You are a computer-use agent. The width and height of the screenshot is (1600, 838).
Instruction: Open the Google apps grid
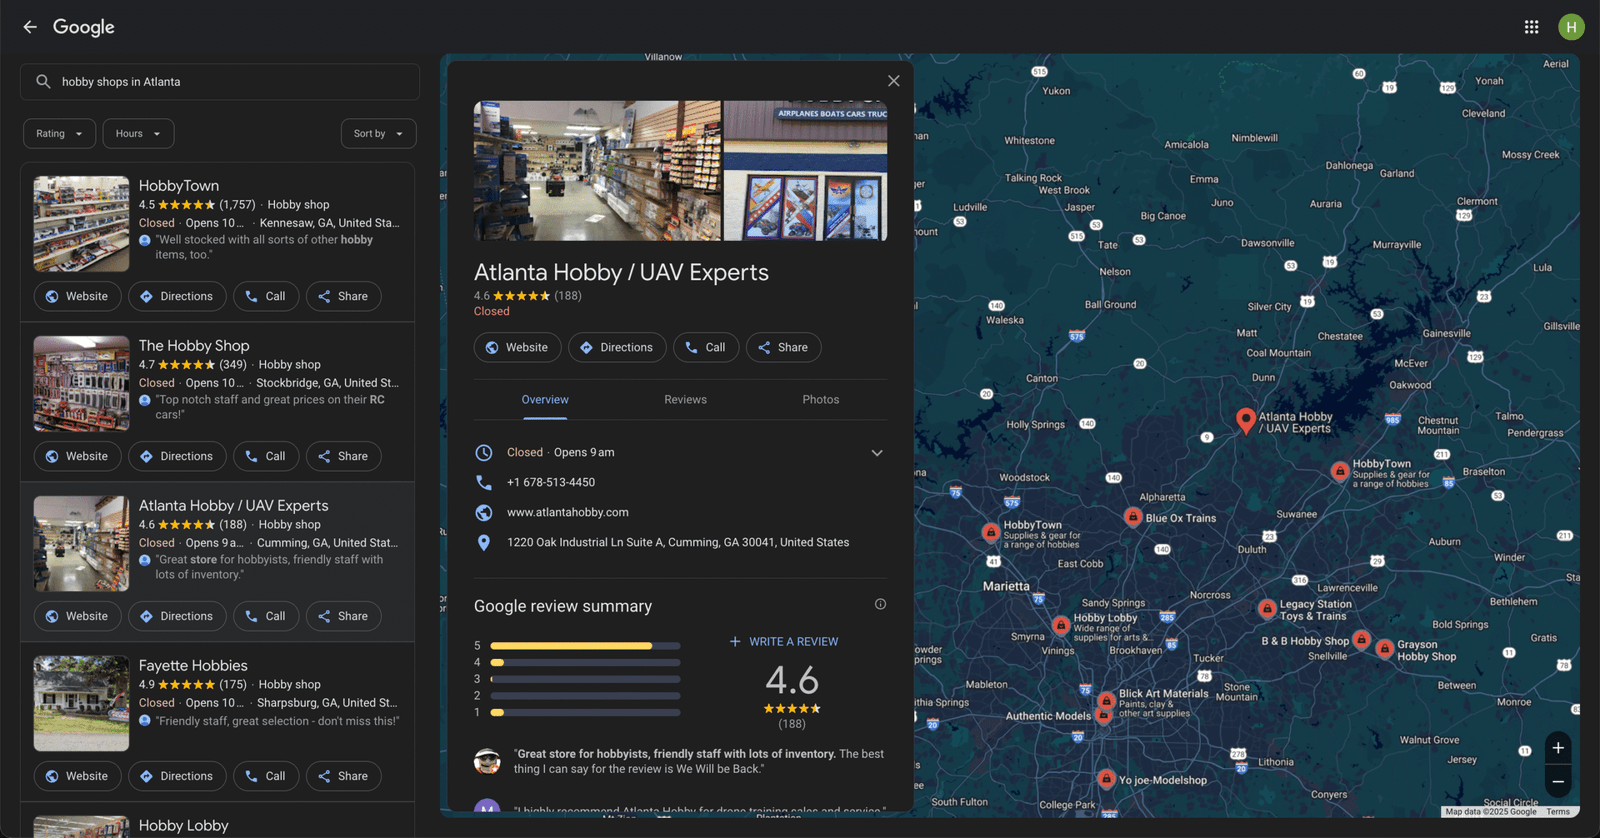click(1531, 27)
